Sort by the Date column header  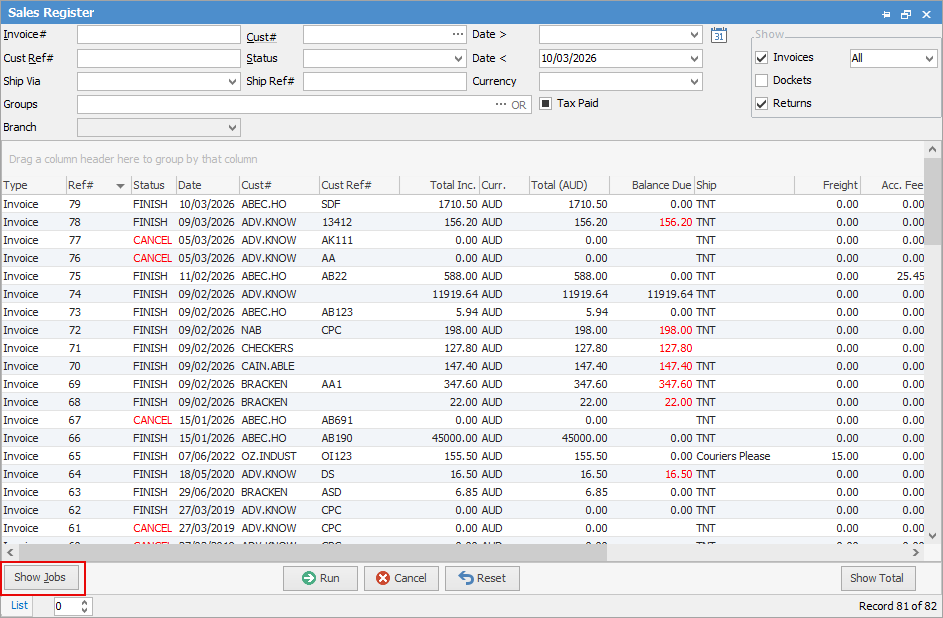208,185
